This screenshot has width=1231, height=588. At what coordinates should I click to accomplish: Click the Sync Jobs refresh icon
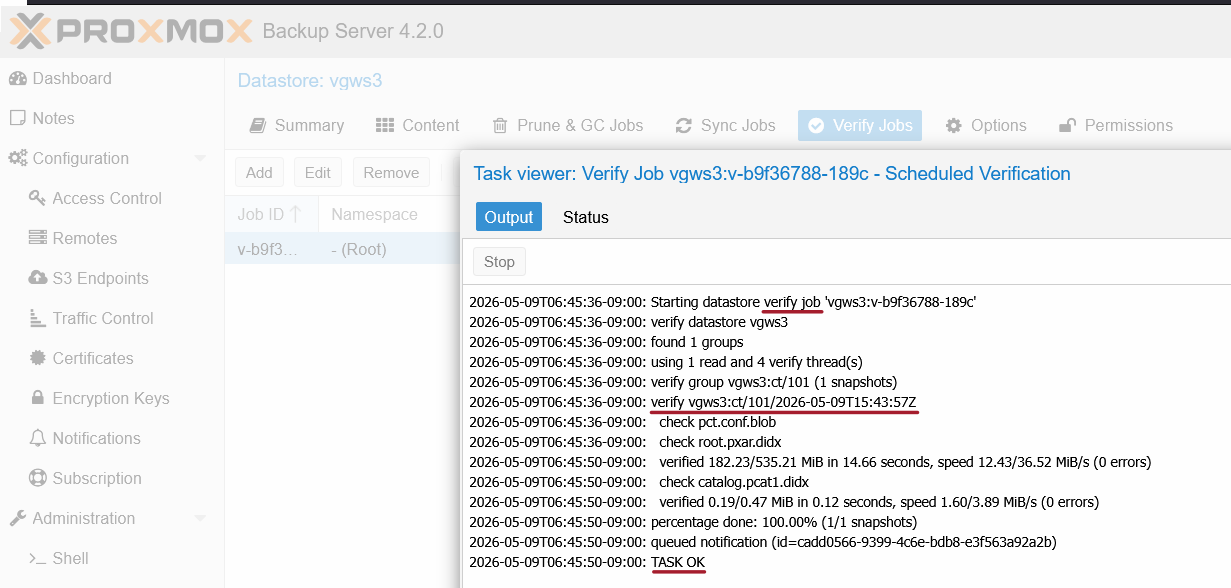(684, 125)
